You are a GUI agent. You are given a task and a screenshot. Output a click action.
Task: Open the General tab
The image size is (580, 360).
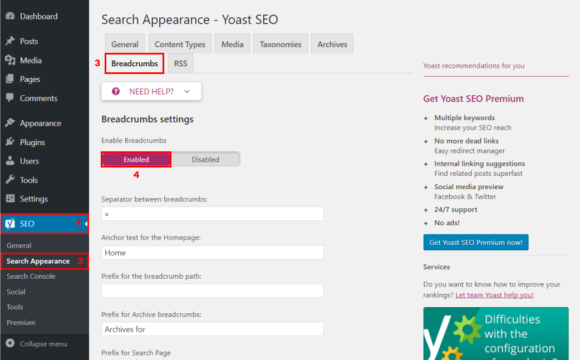click(125, 44)
